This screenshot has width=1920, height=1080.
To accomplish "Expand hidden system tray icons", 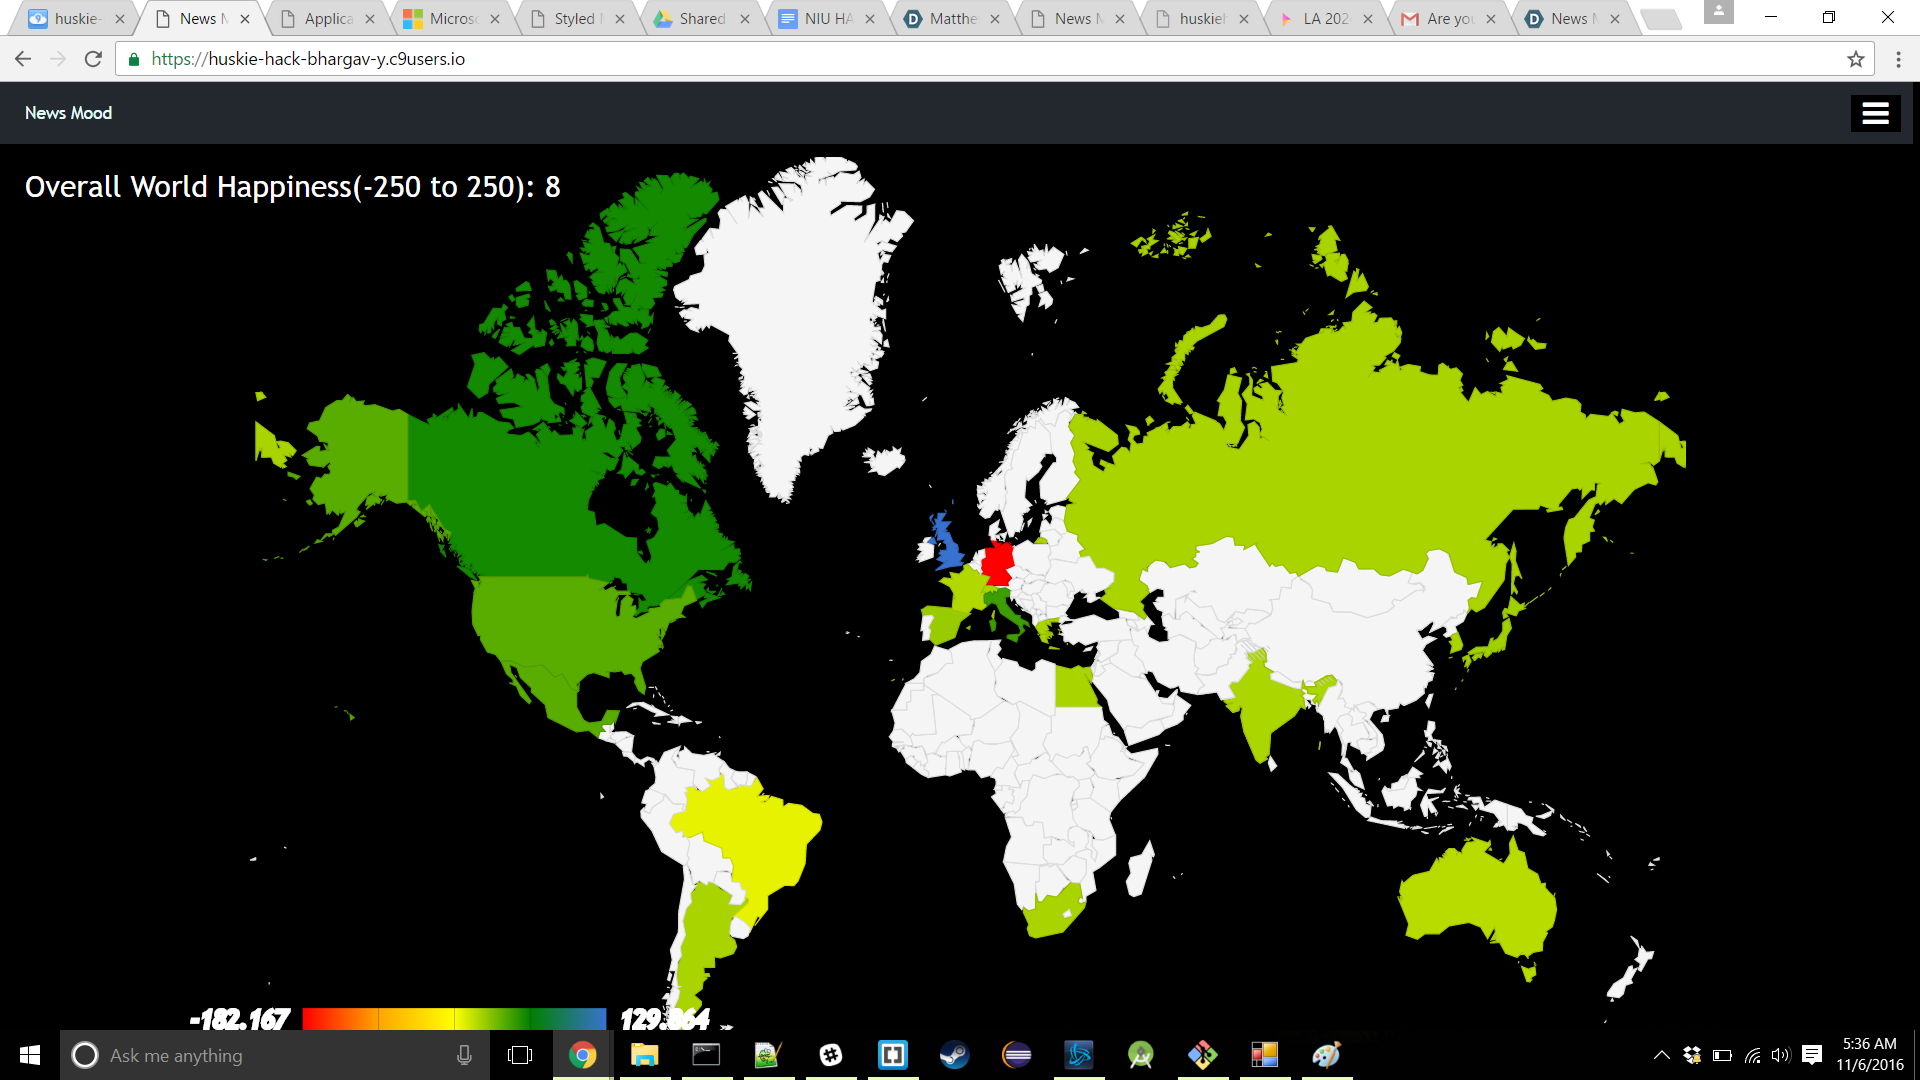I will coord(1661,1055).
